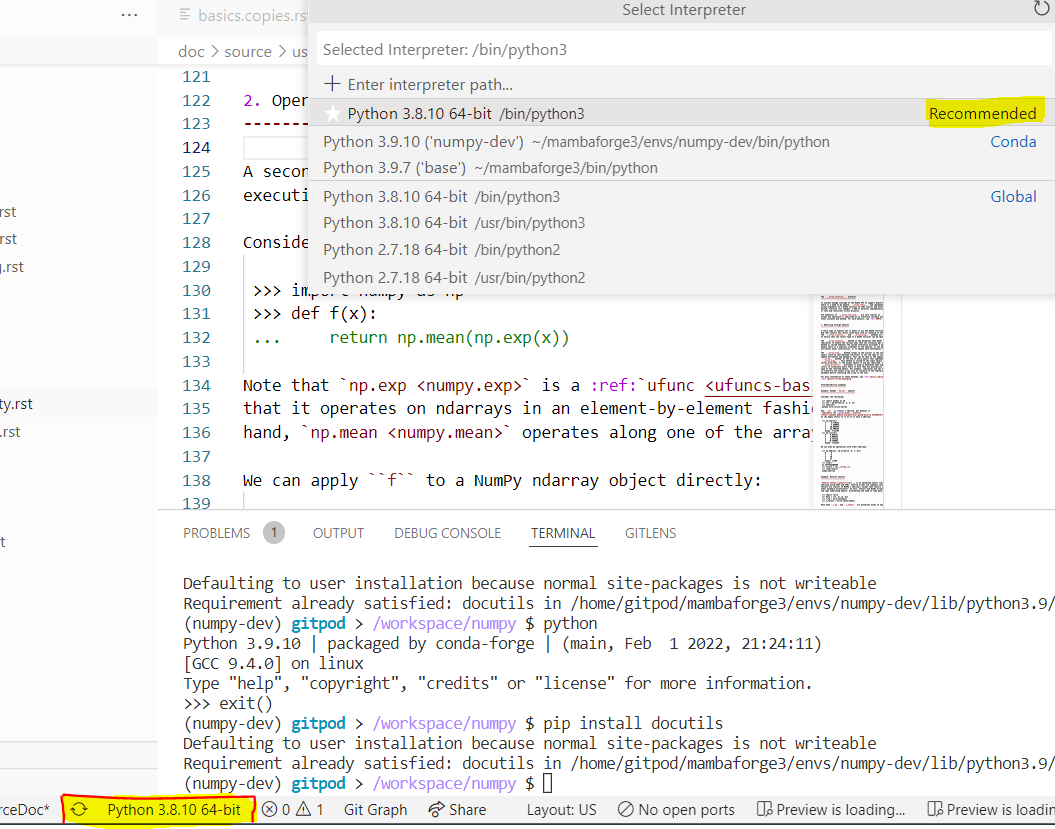Click the warnings triangle icon in status bar
This screenshot has height=829, width=1055.
click(304, 809)
